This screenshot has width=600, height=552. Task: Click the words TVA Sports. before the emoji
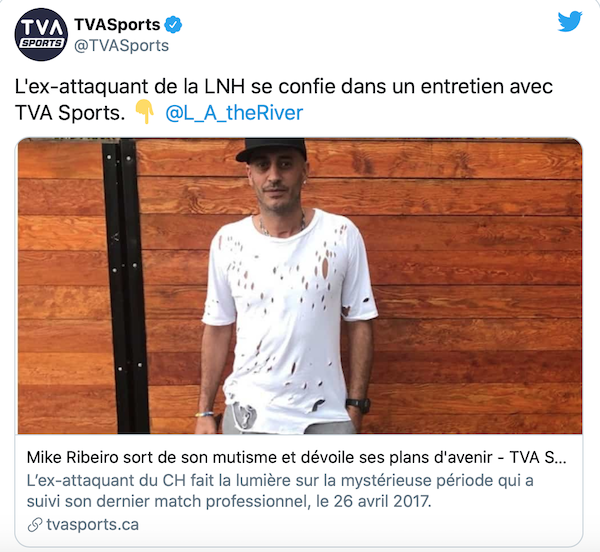[x=70, y=113]
